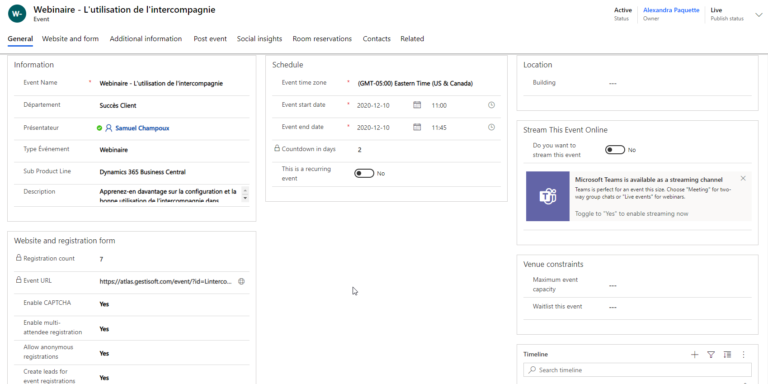The width and height of the screenshot is (768, 384).
Task: Open the start time clock picker
Action: click(x=491, y=105)
